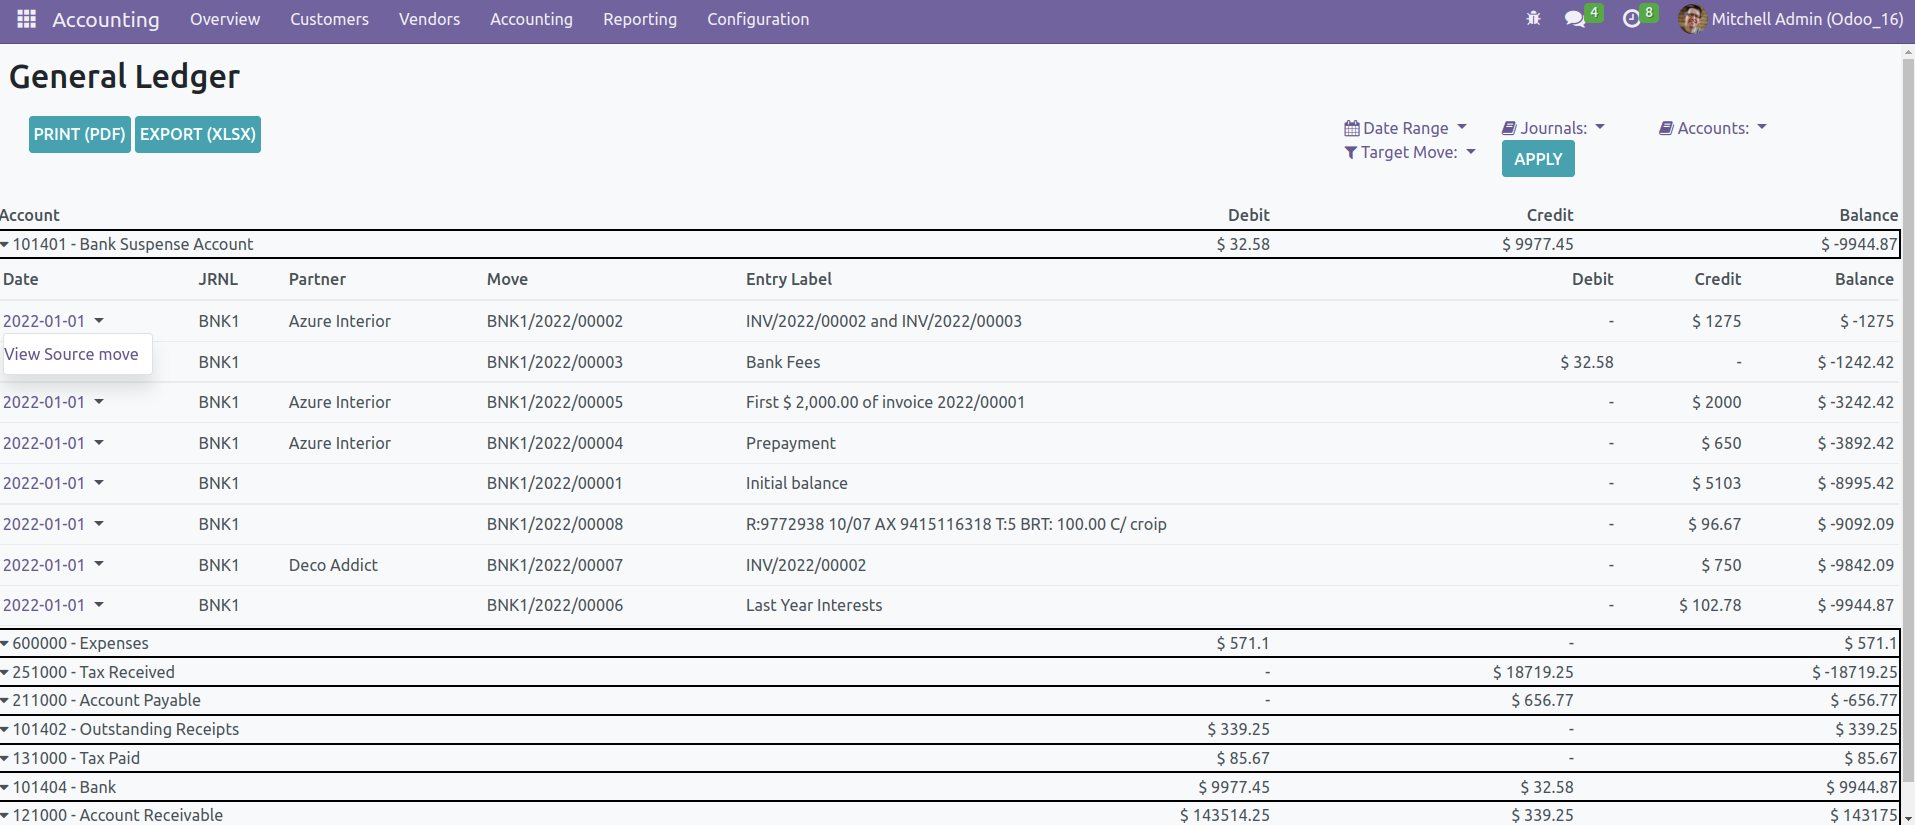Click the vertical page scrollbar
Viewport: 1915px width, 825px height.
pyautogui.click(x=1907, y=400)
